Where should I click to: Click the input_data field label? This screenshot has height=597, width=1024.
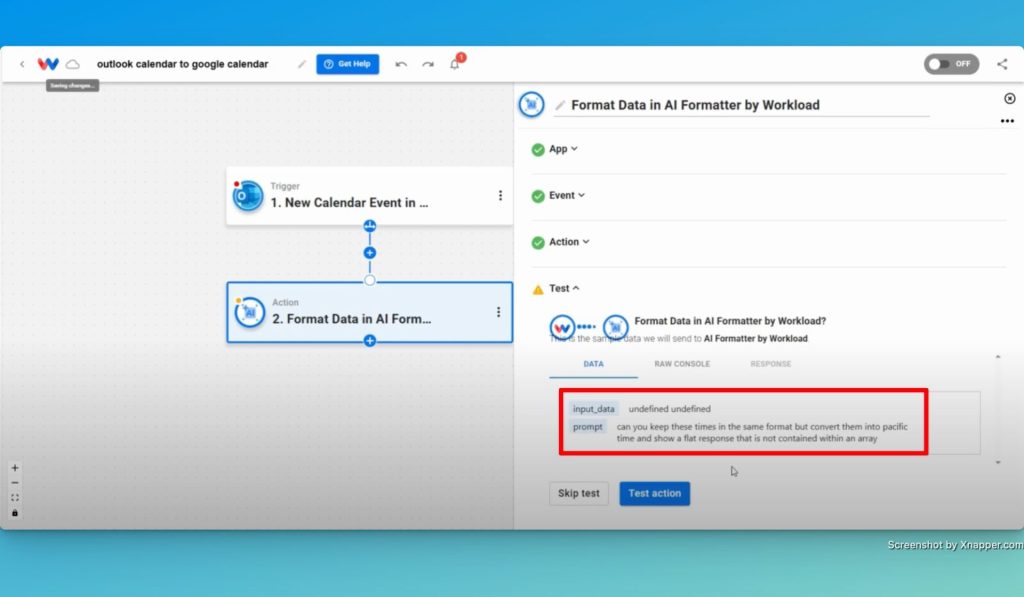[594, 409]
